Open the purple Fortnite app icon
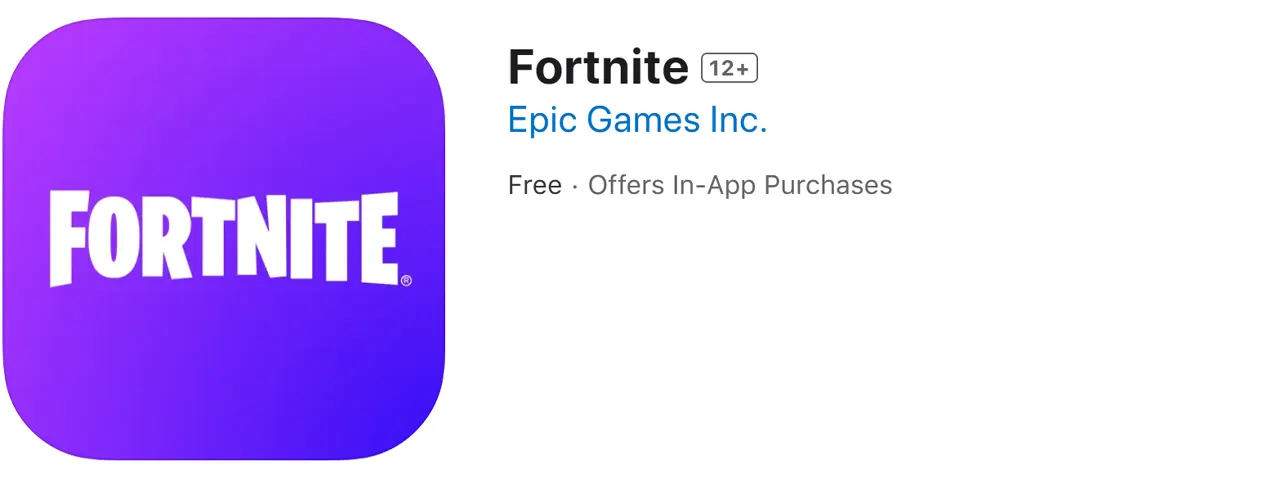Screen dimensions: 1280x477 pyautogui.click(x=224, y=239)
